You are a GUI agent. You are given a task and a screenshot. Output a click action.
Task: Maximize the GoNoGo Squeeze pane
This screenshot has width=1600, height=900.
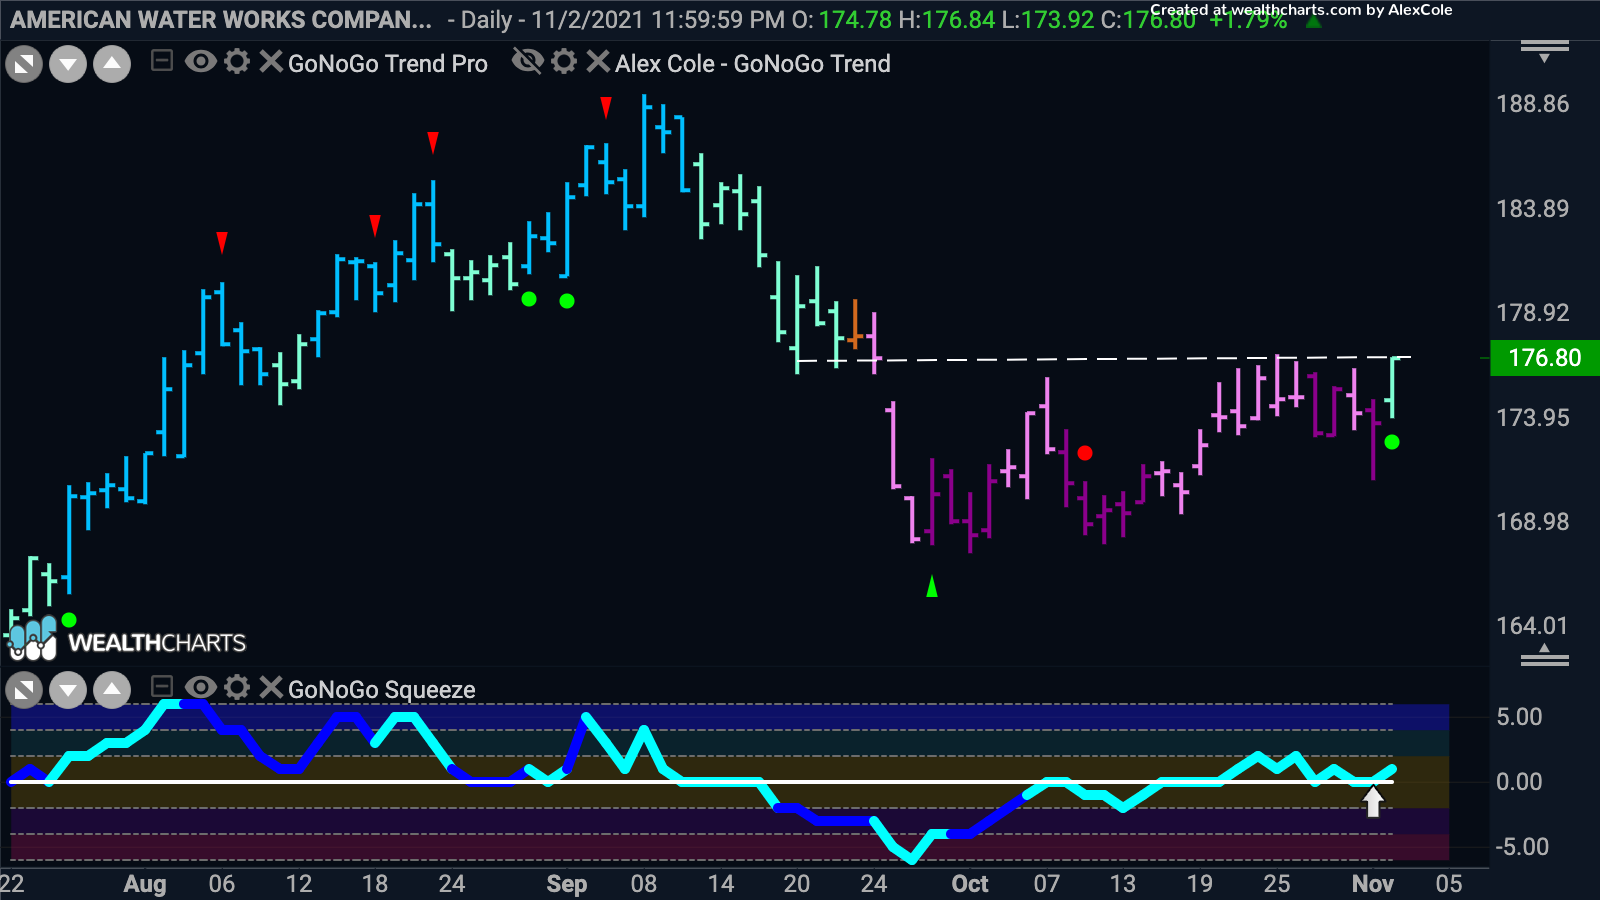(x=24, y=690)
